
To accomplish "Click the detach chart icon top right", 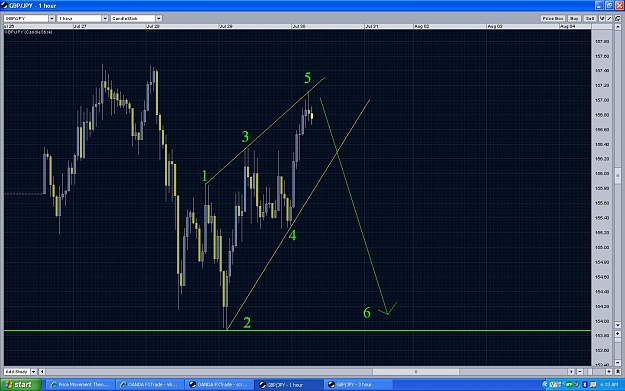I will pos(618,18).
